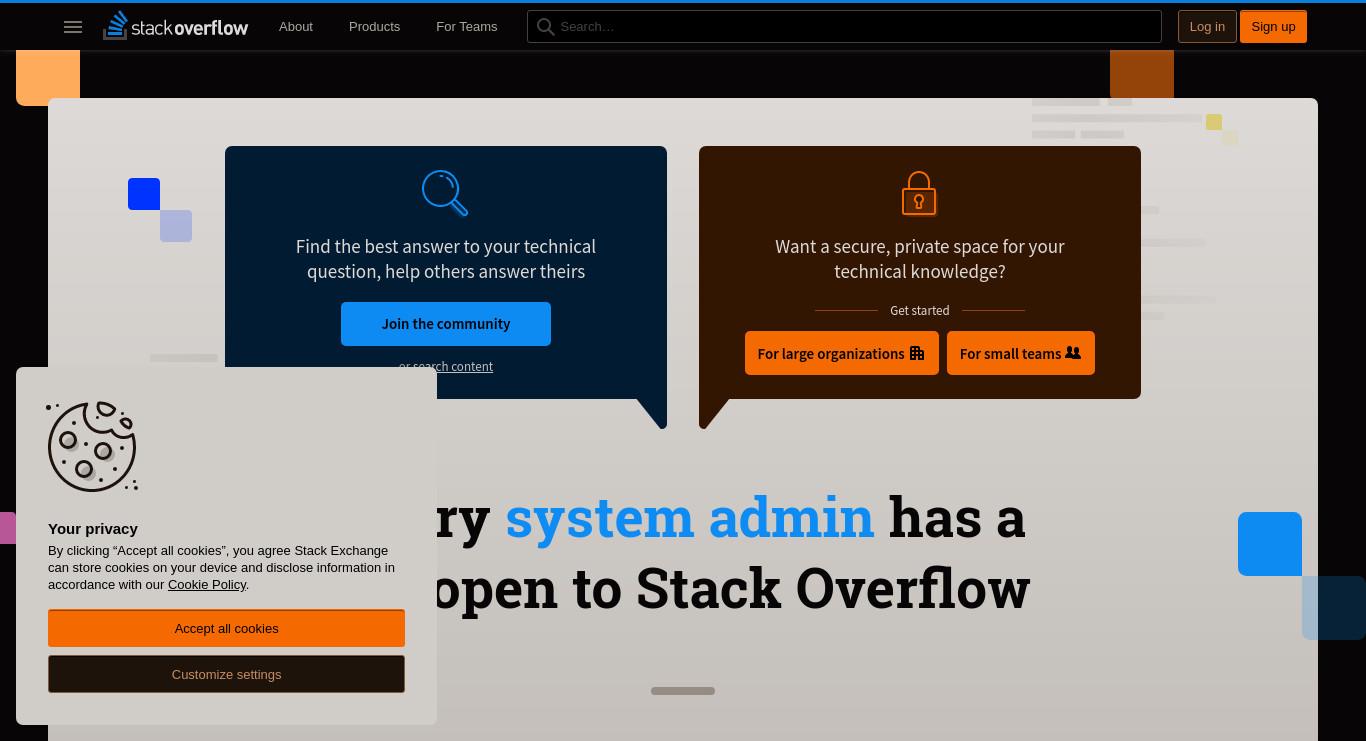Click Join the community button
Viewport: 1366px width, 741px height.
(446, 324)
